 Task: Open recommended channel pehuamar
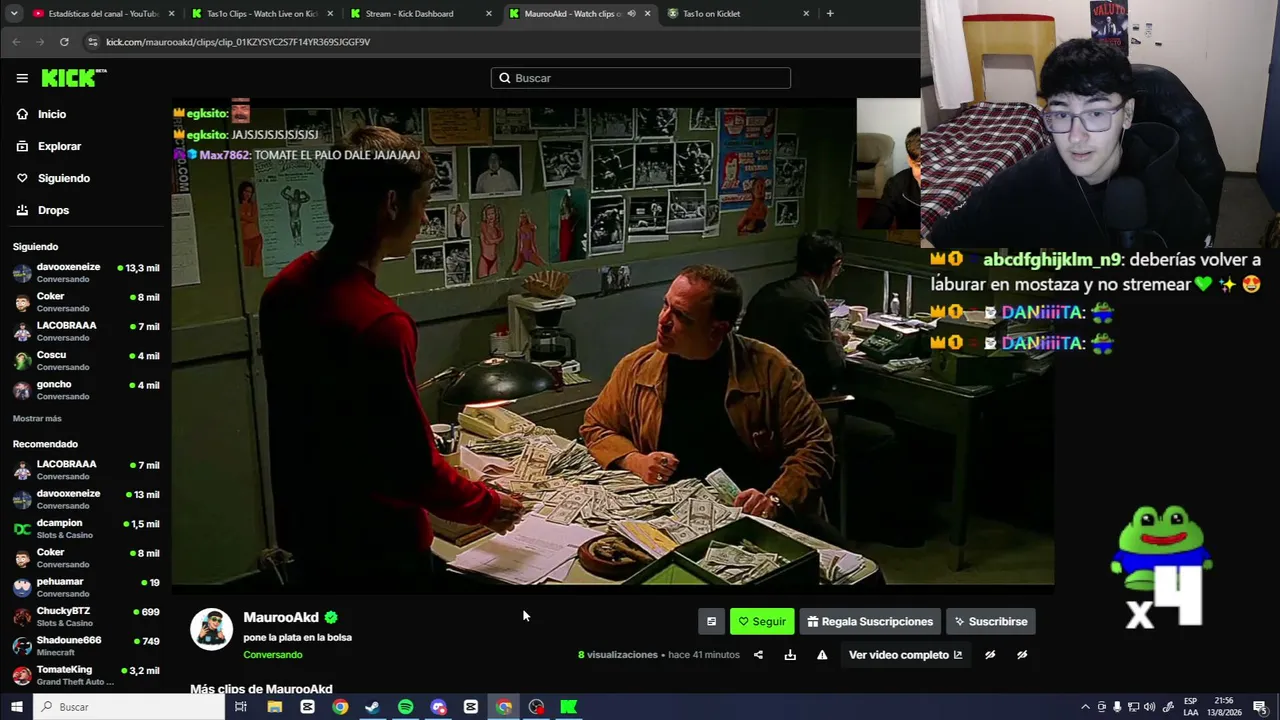(86, 587)
